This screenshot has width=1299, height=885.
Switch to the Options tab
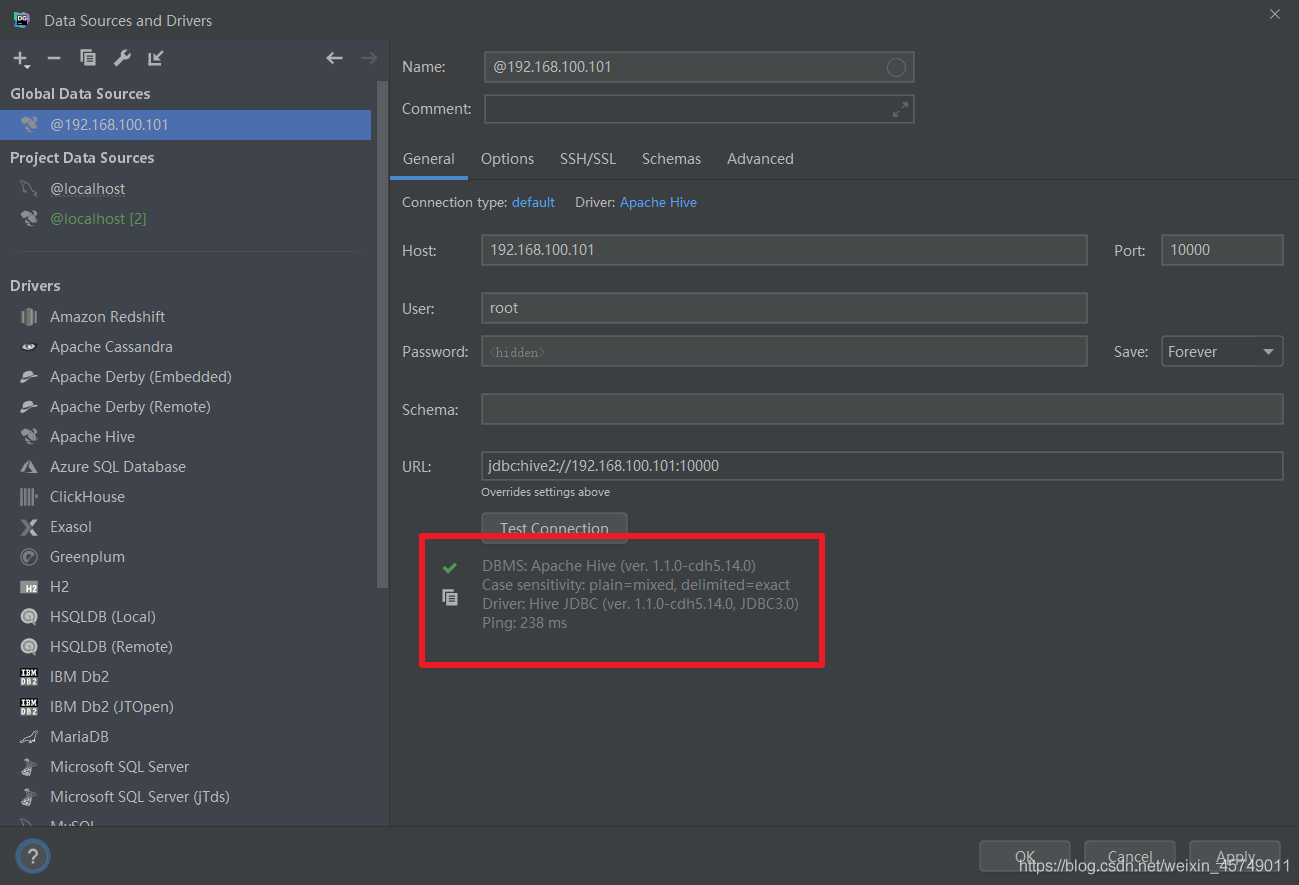tap(507, 159)
